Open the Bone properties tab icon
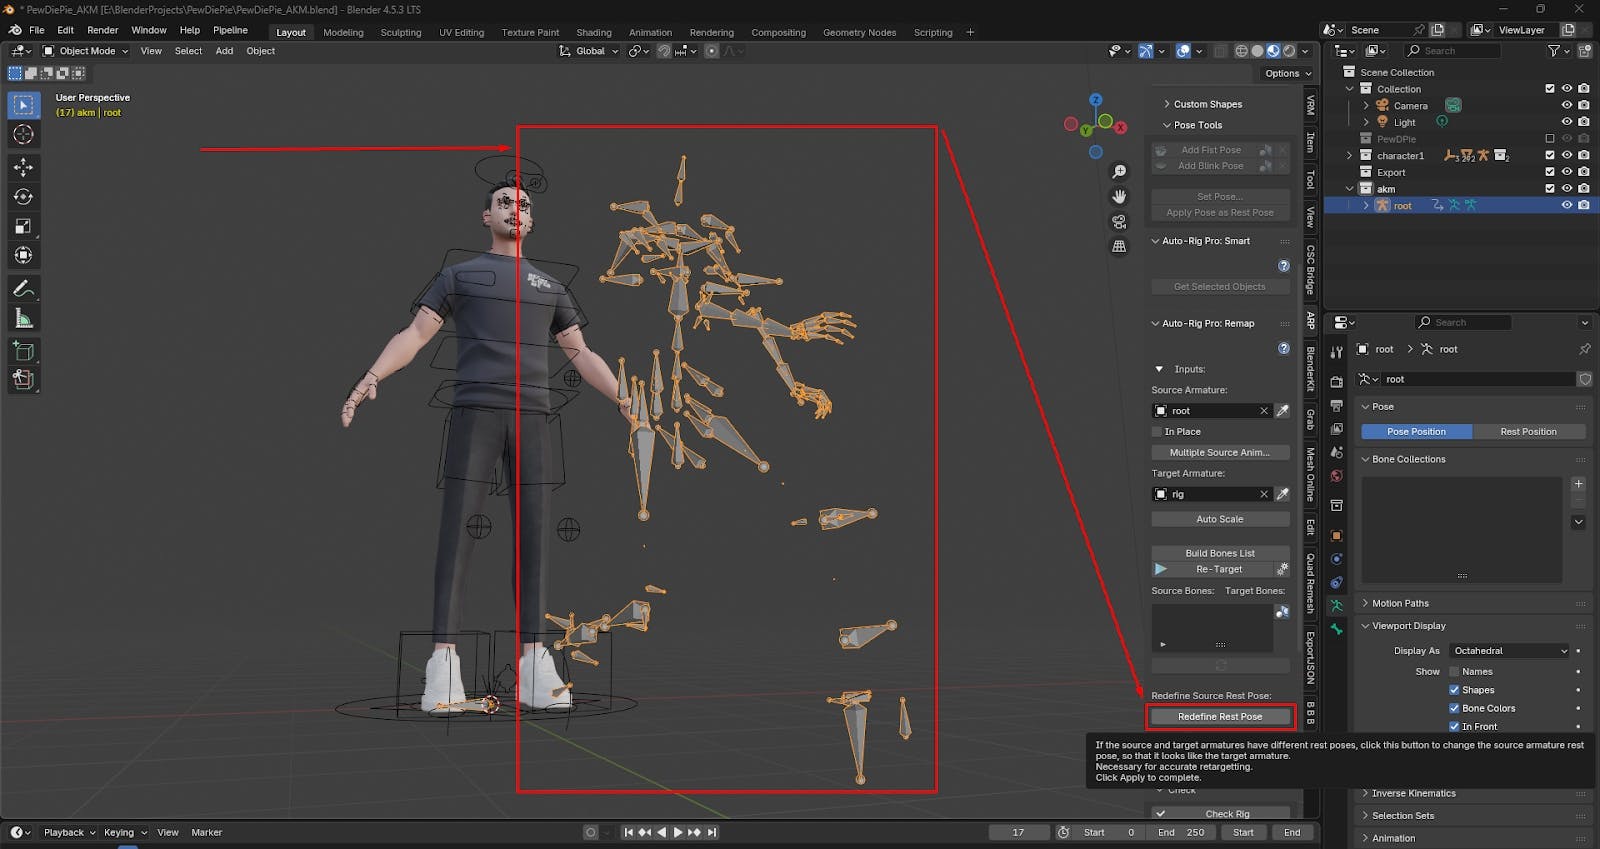Image resolution: width=1600 pixels, height=849 pixels. 1336,629
